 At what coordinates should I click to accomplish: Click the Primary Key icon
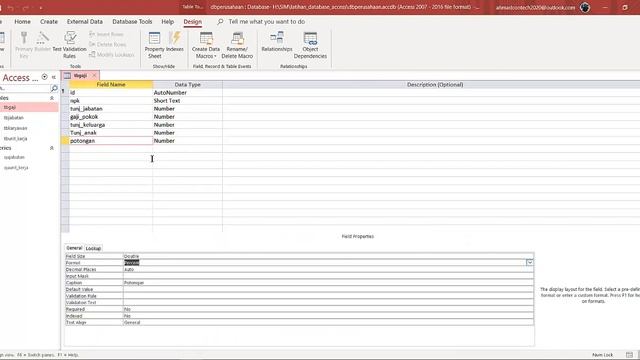pyautogui.click(x=24, y=44)
